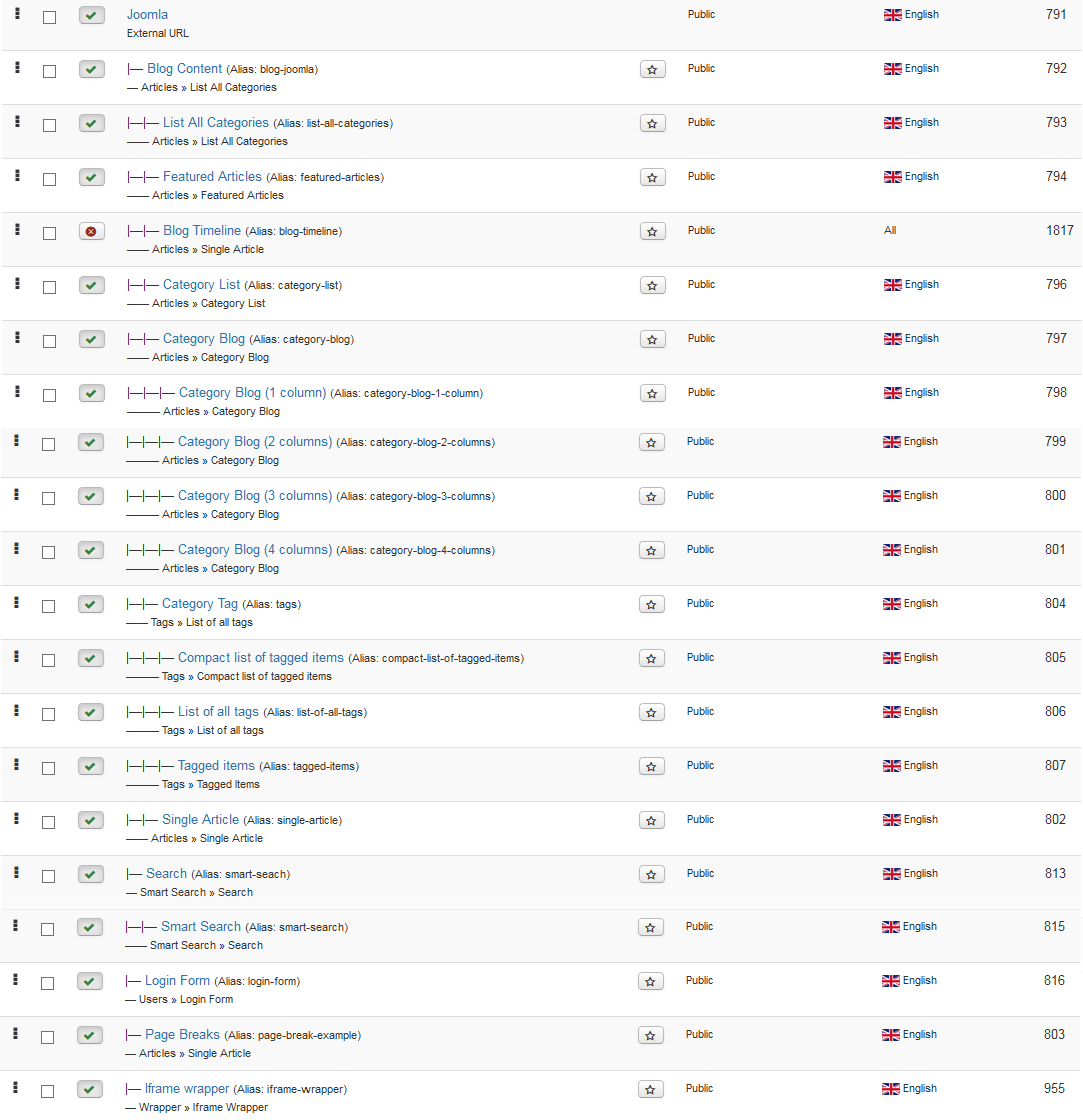Click ID 1817 in Blog Timeline row
1083x1120 pixels.
coord(1059,230)
